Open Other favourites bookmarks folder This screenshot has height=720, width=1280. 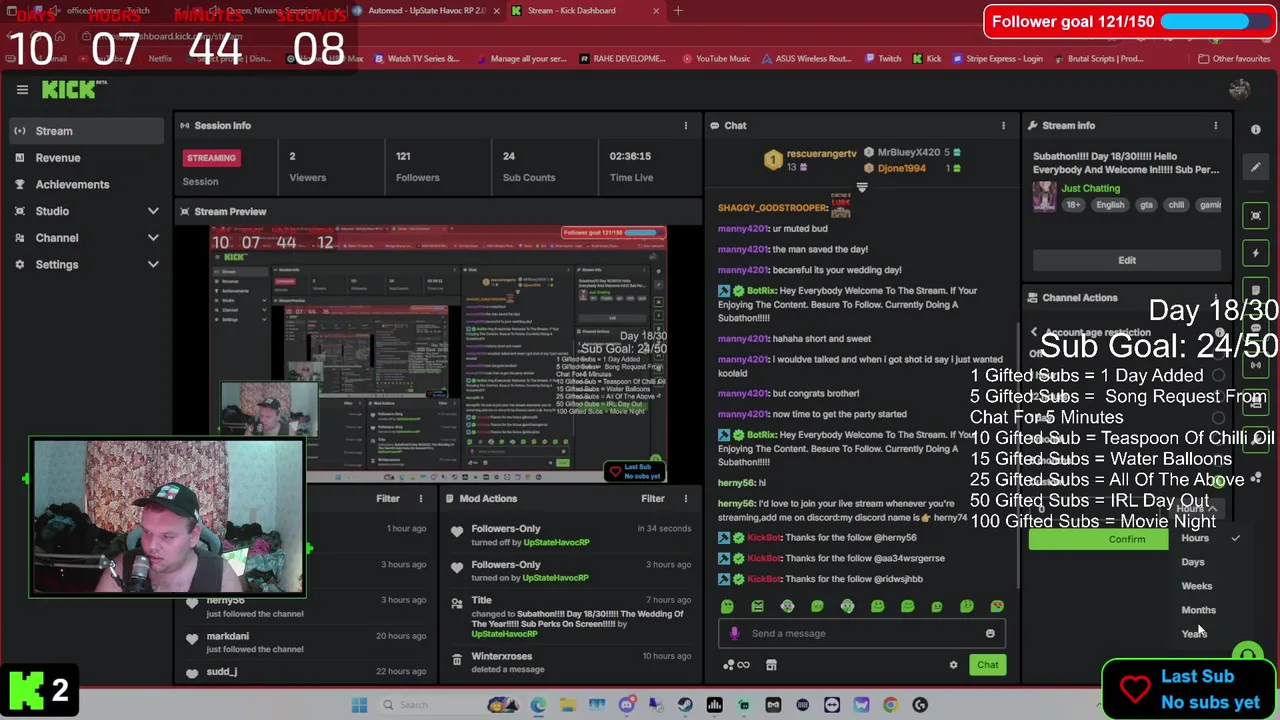tap(1234, 59)
